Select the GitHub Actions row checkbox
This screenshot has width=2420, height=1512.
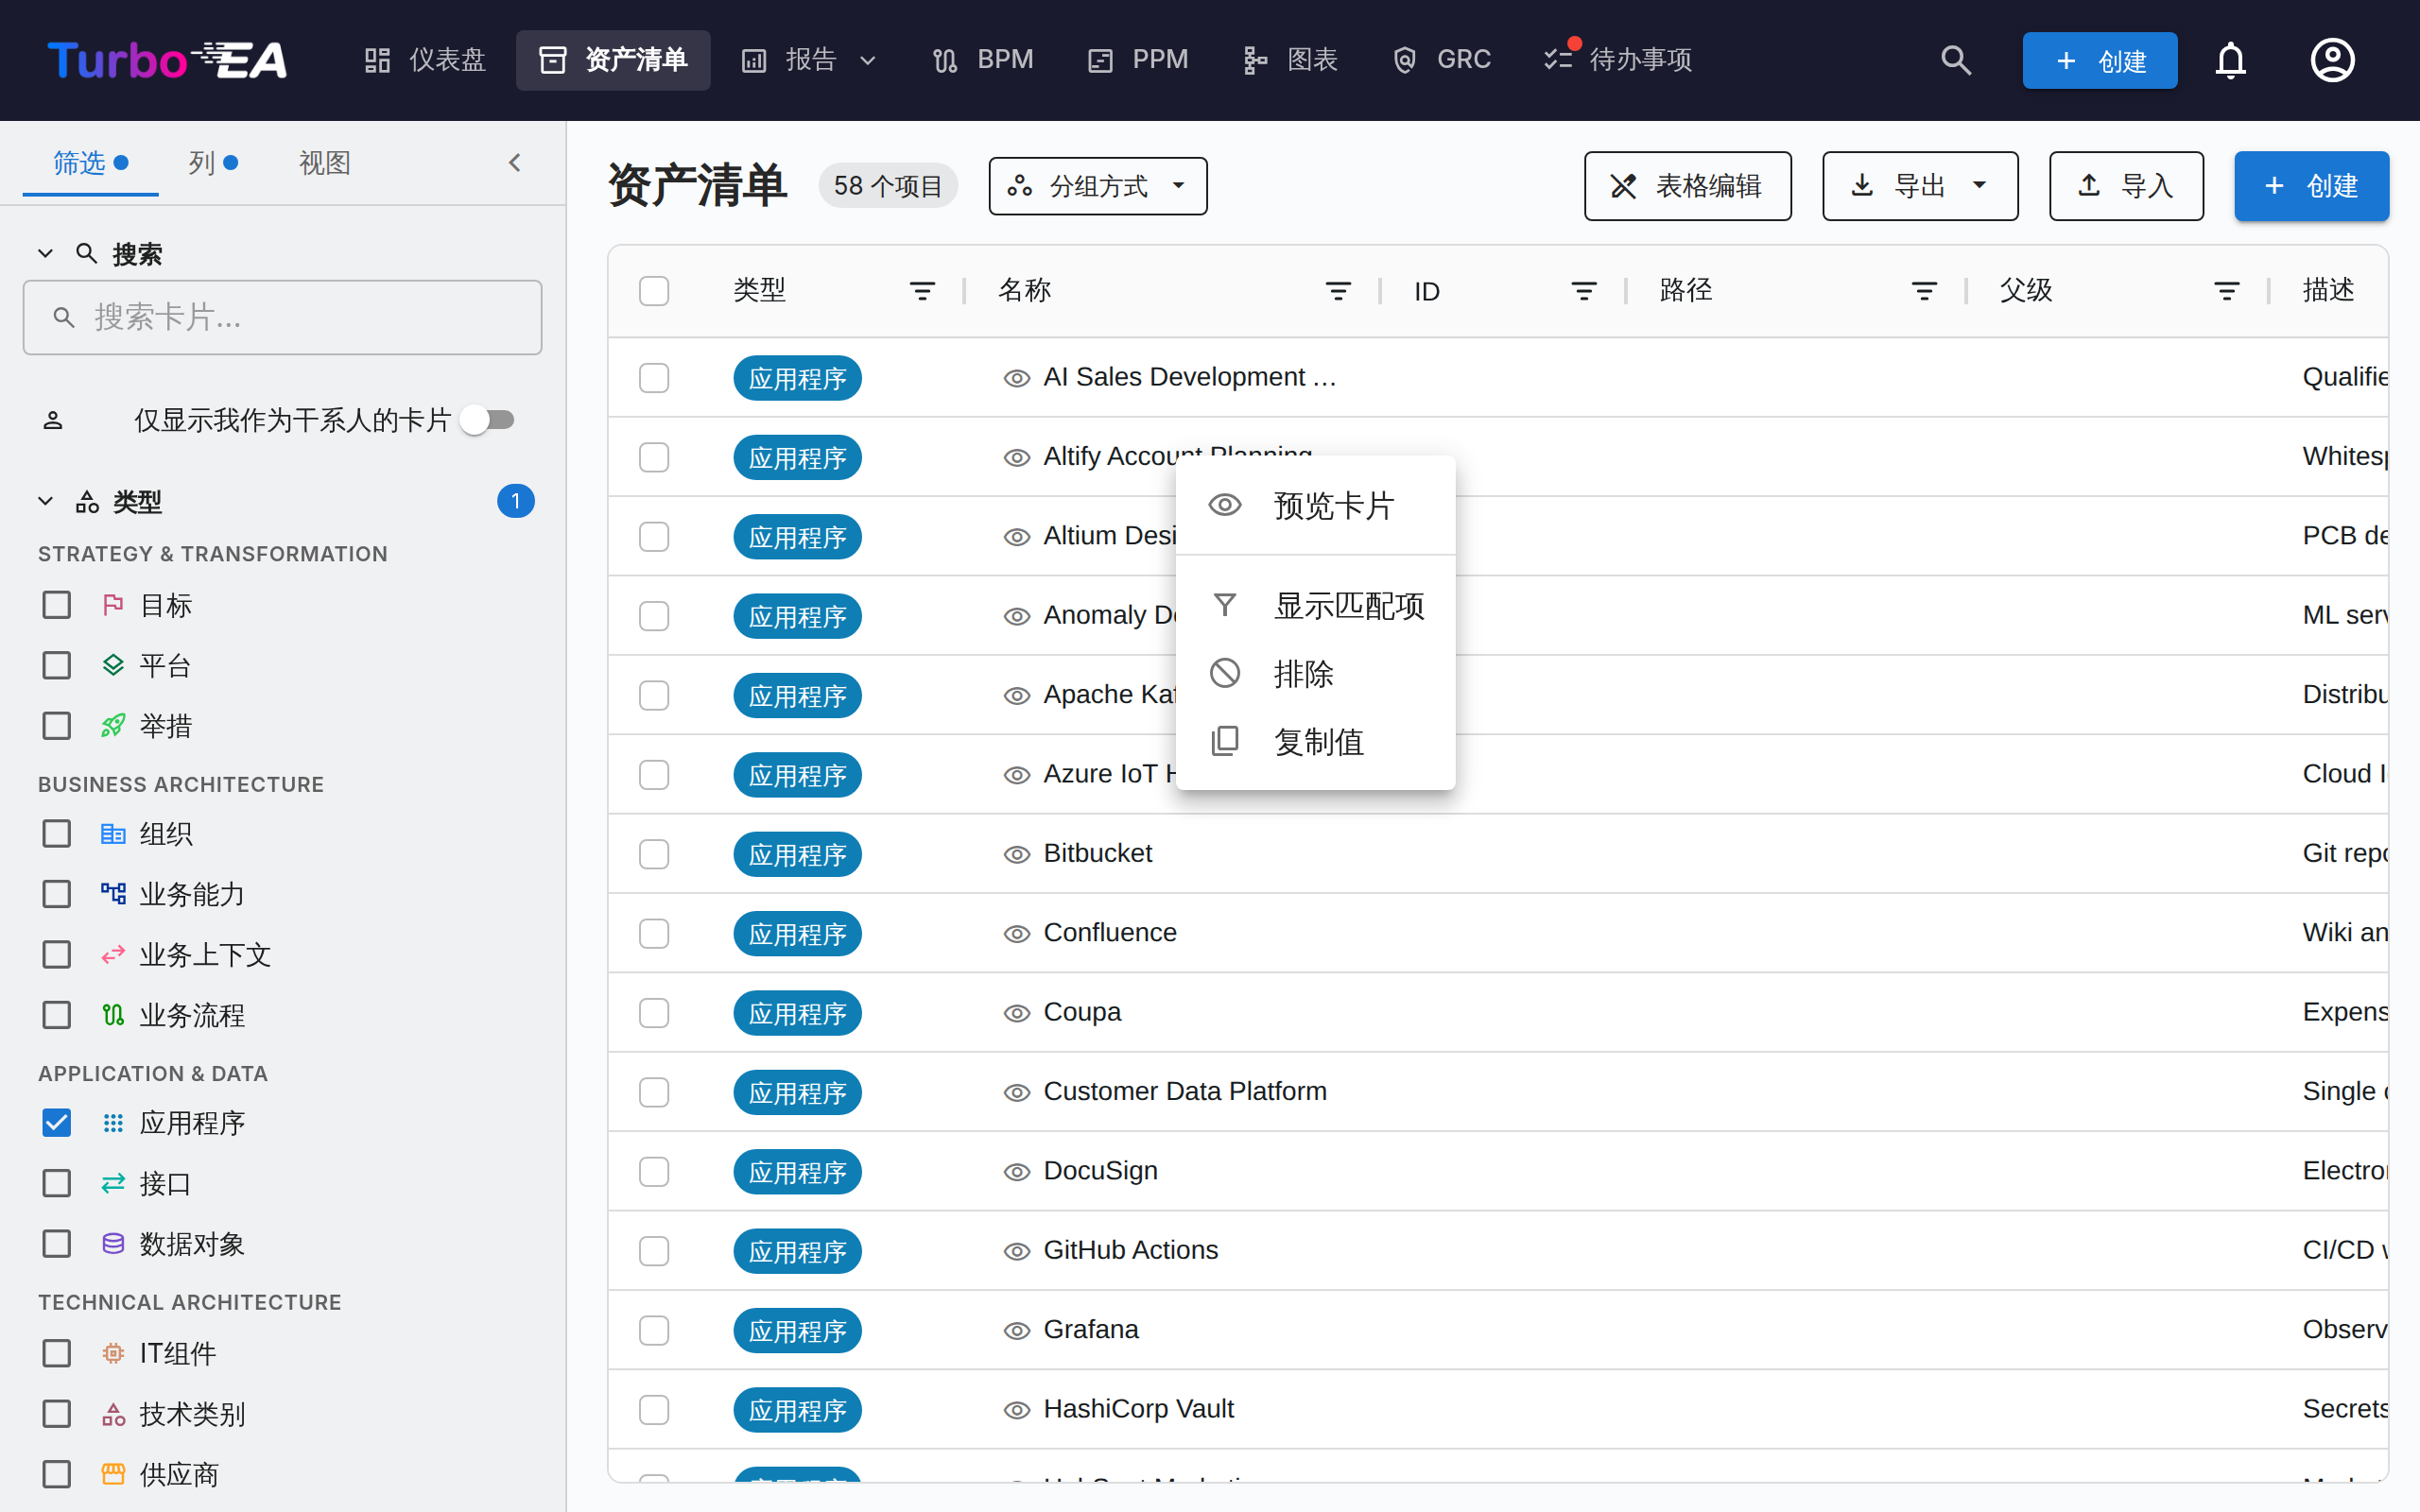point(654,1251)
